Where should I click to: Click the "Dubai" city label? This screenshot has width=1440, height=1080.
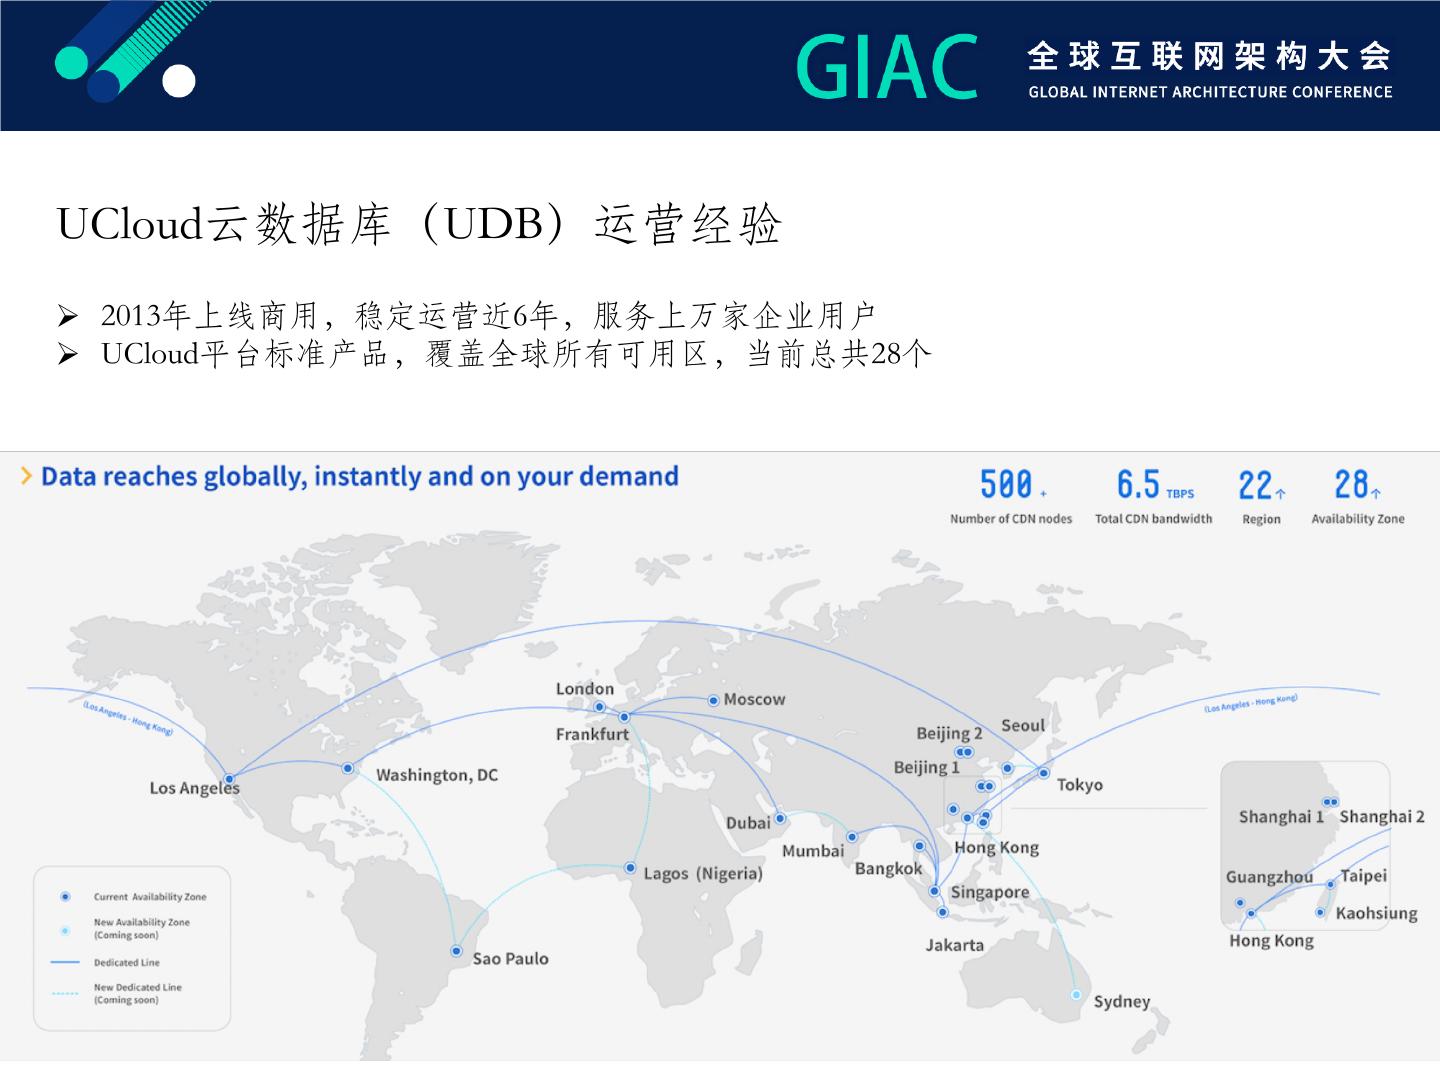(x=748, y=823)
